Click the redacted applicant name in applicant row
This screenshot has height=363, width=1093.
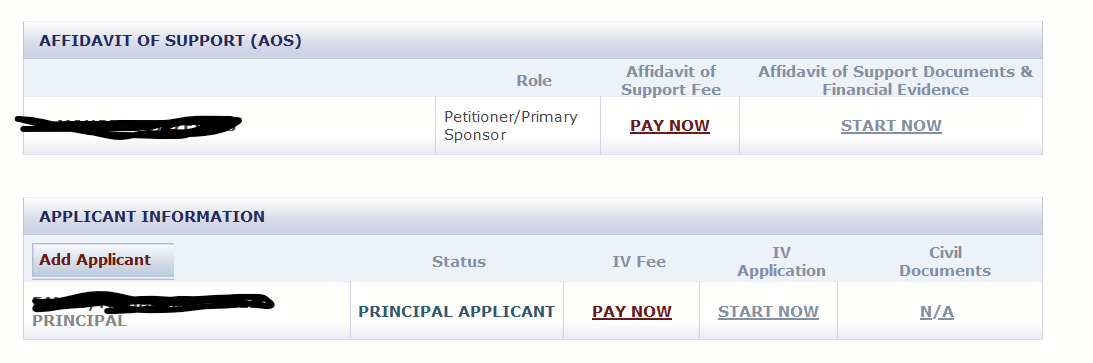[x=153, y=302]
